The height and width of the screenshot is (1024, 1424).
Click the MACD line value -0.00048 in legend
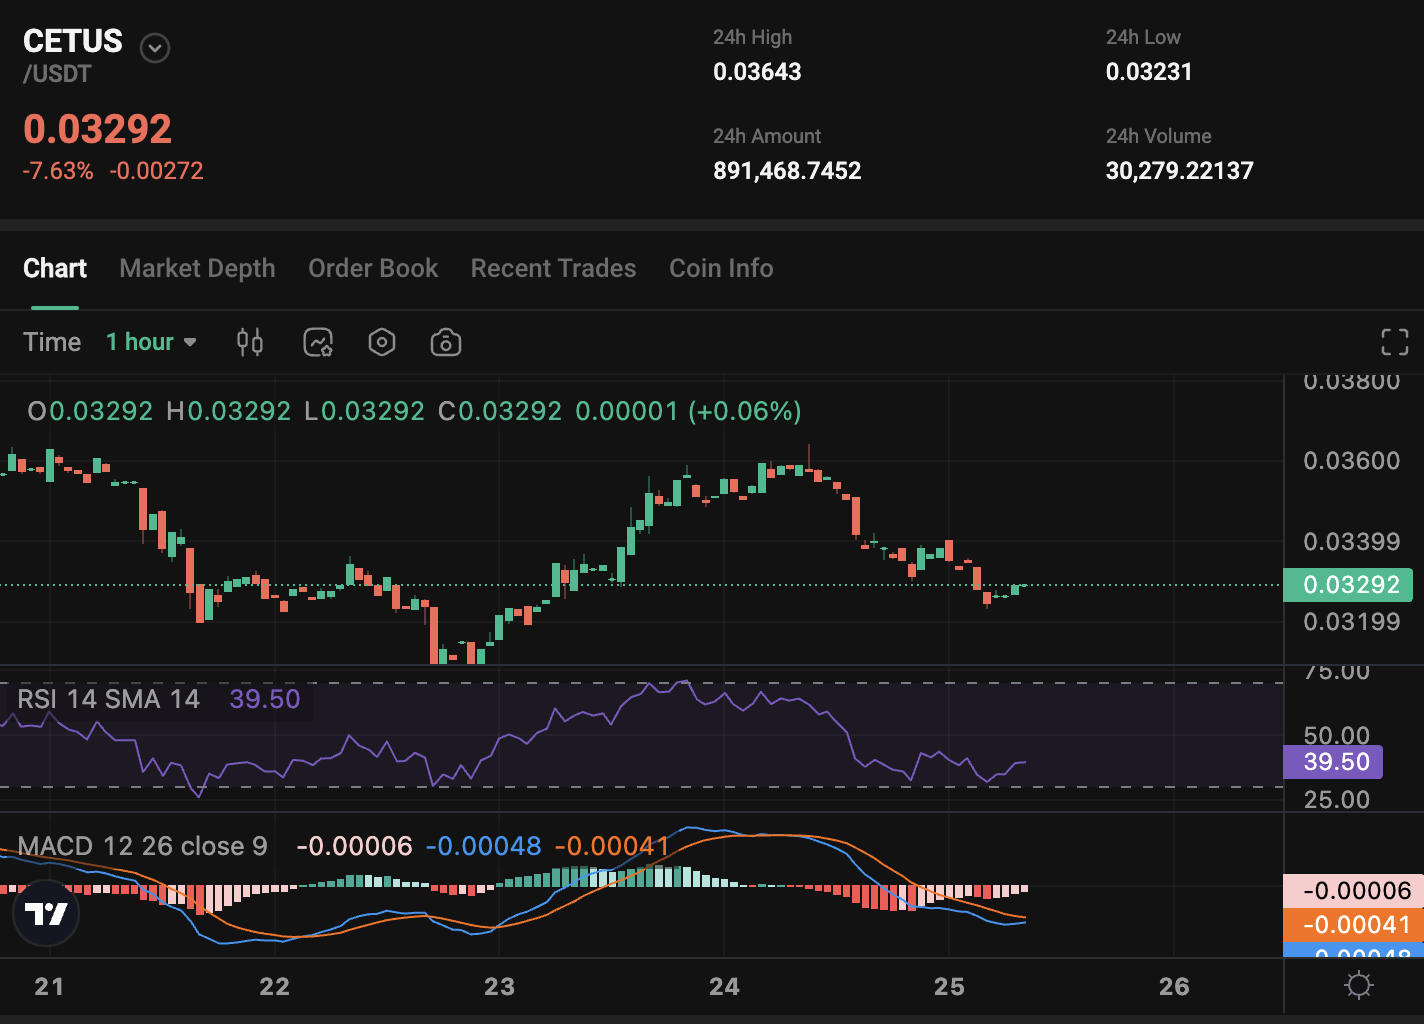(483, 846)
